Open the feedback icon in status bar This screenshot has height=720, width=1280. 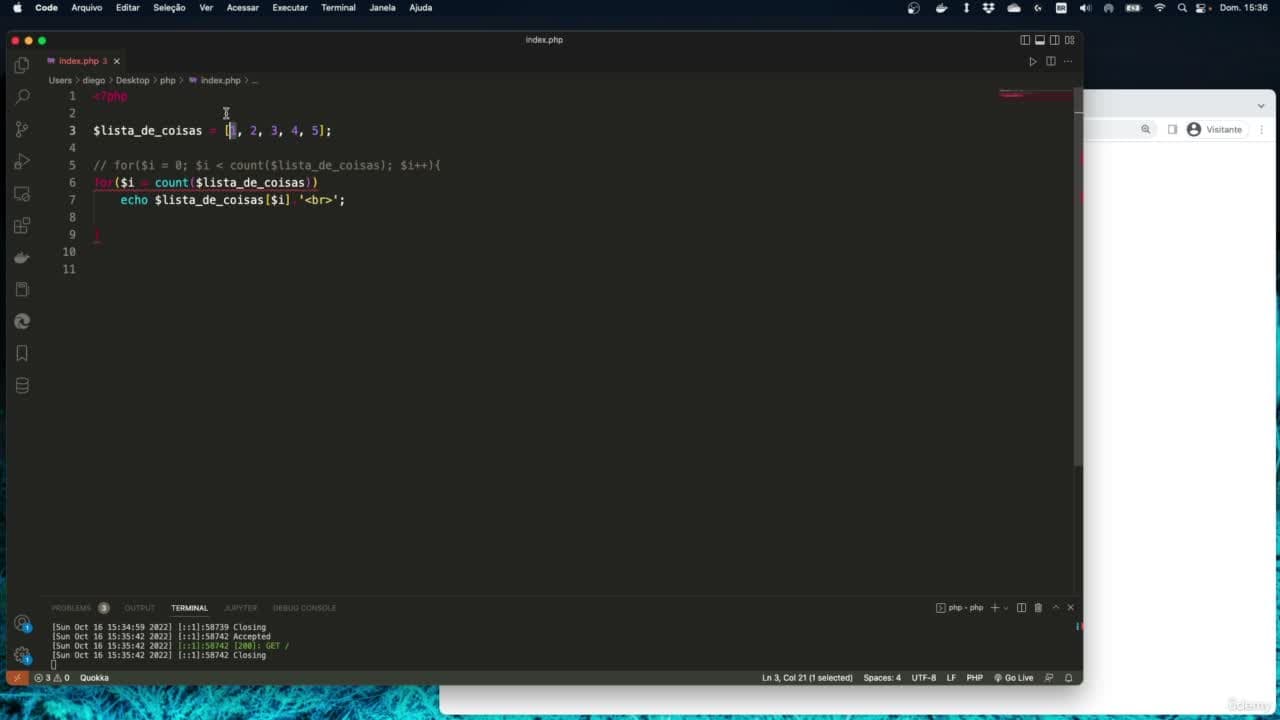click(x=1049, y=678)
